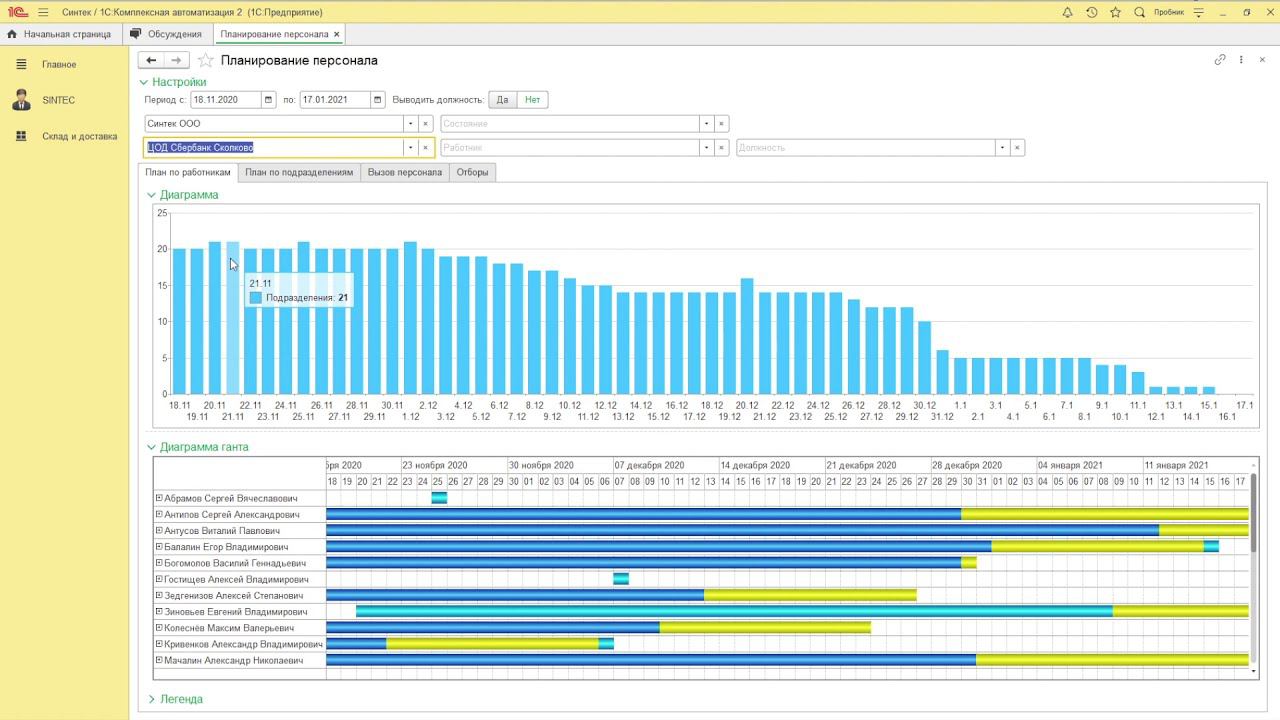Open the Вызов персонала tab
The width and height of the screenshot is (1280, 720).
(404, 172)
